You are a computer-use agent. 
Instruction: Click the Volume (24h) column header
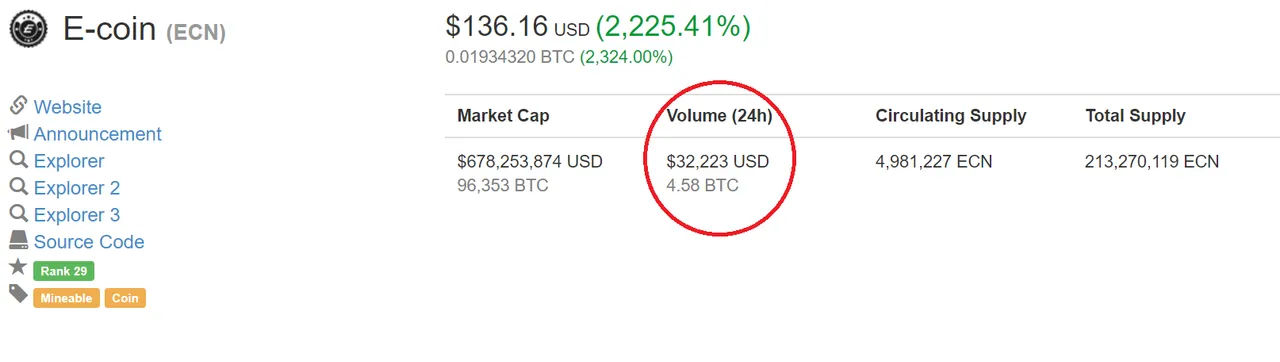719,116
